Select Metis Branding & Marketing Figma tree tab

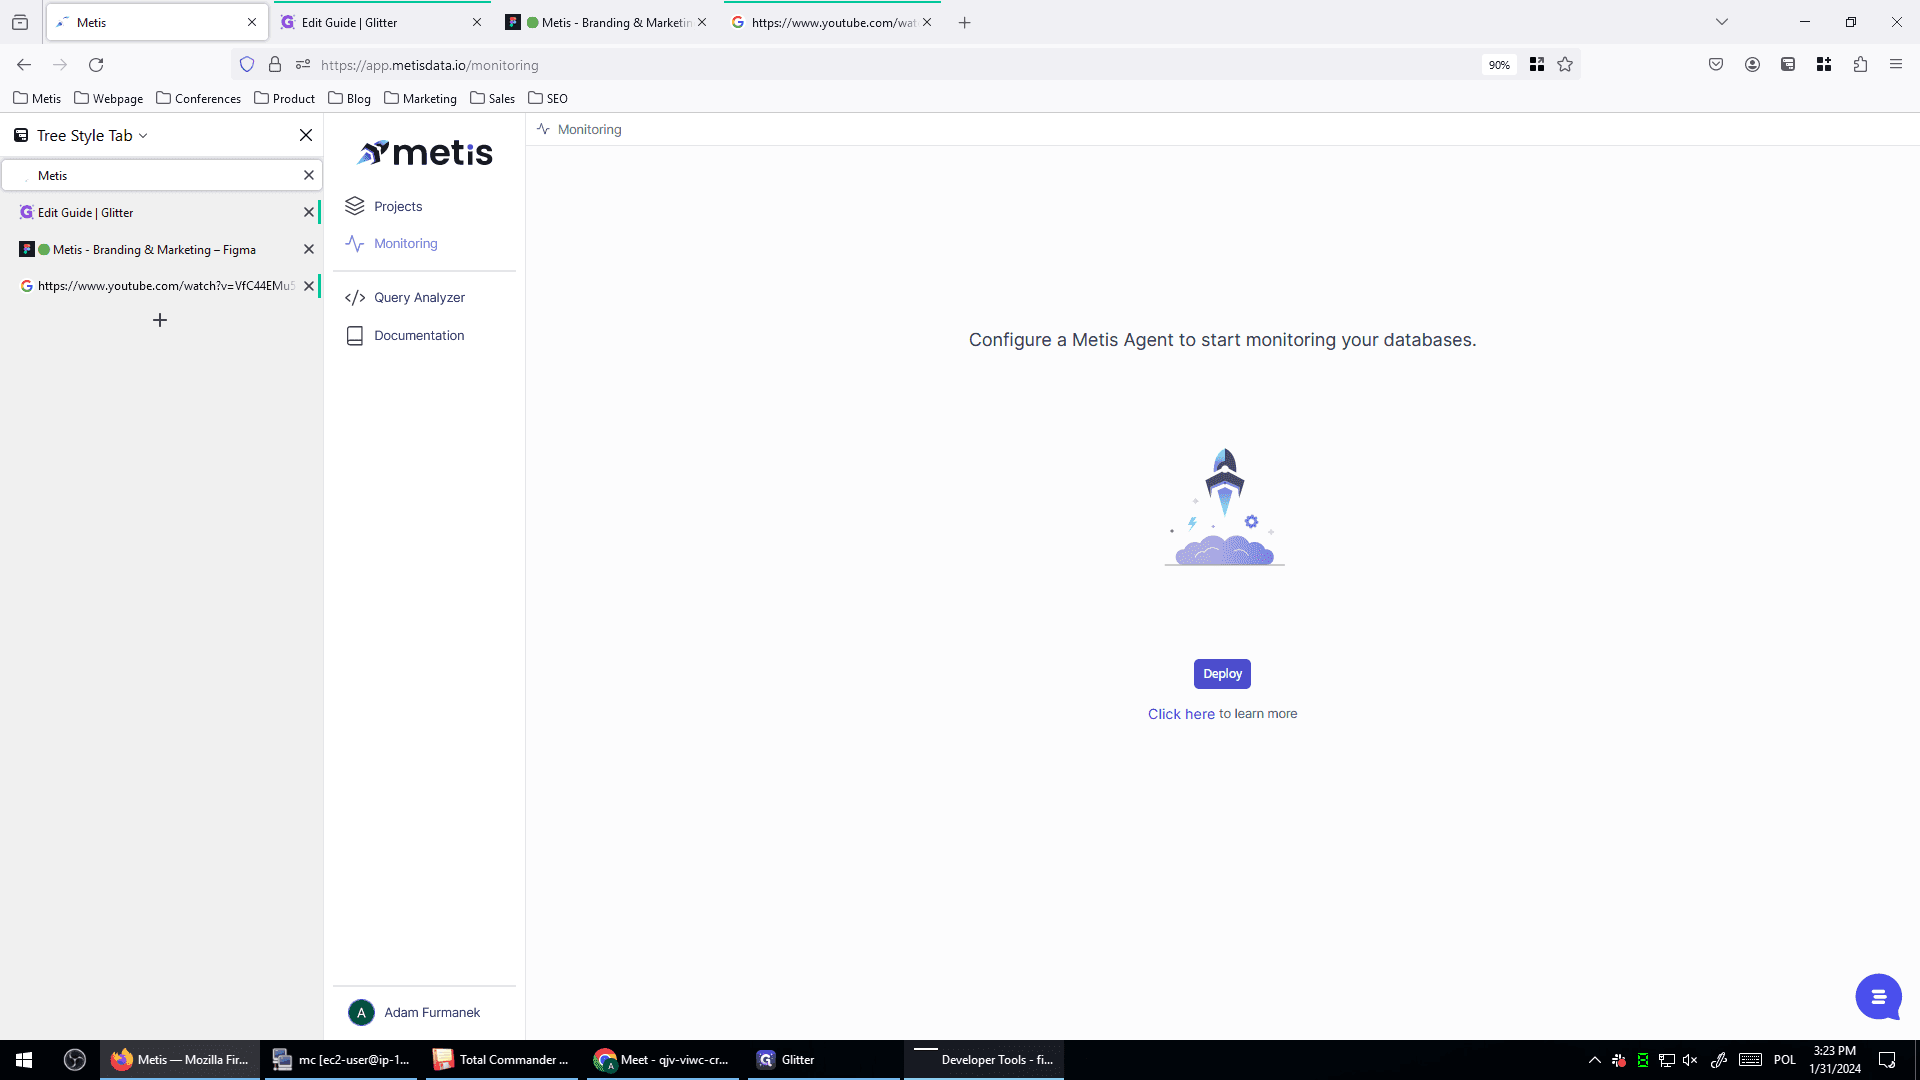pyautogui.click(x=160, y=249)
